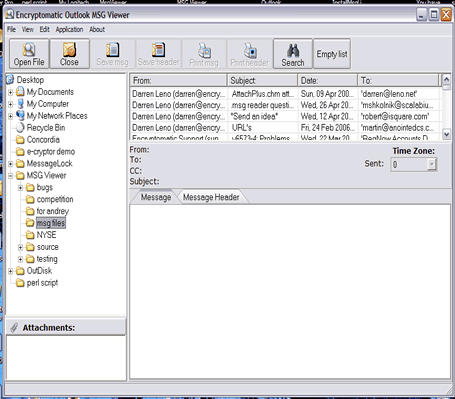Click the Open File toolbar button
This screenshot has height=399, width=455.
(29, 54)
